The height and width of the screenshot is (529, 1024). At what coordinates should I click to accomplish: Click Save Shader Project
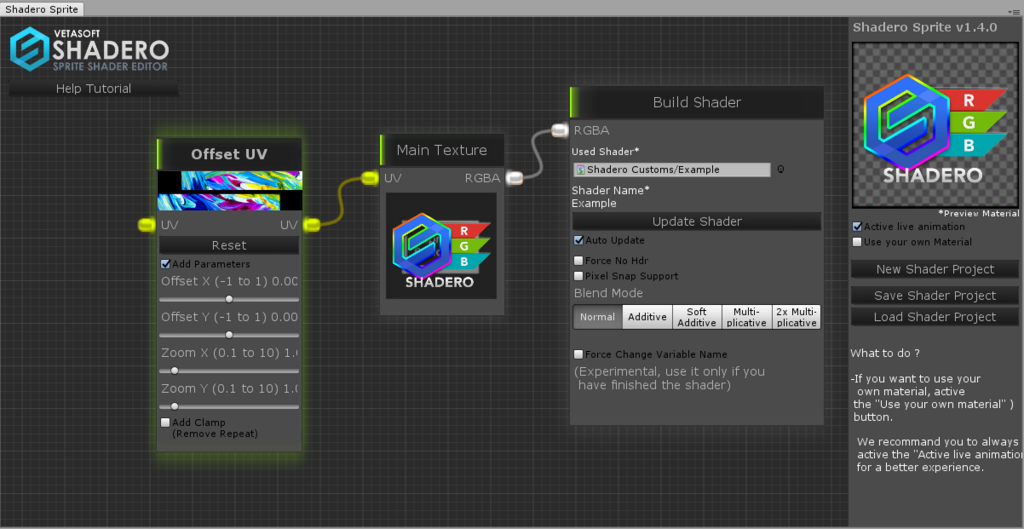(x=935, y=296)
